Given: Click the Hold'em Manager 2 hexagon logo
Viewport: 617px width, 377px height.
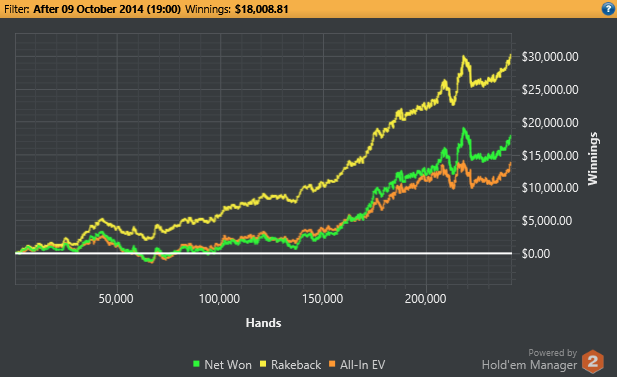Looking at the screenshot, I should (593, 361).
